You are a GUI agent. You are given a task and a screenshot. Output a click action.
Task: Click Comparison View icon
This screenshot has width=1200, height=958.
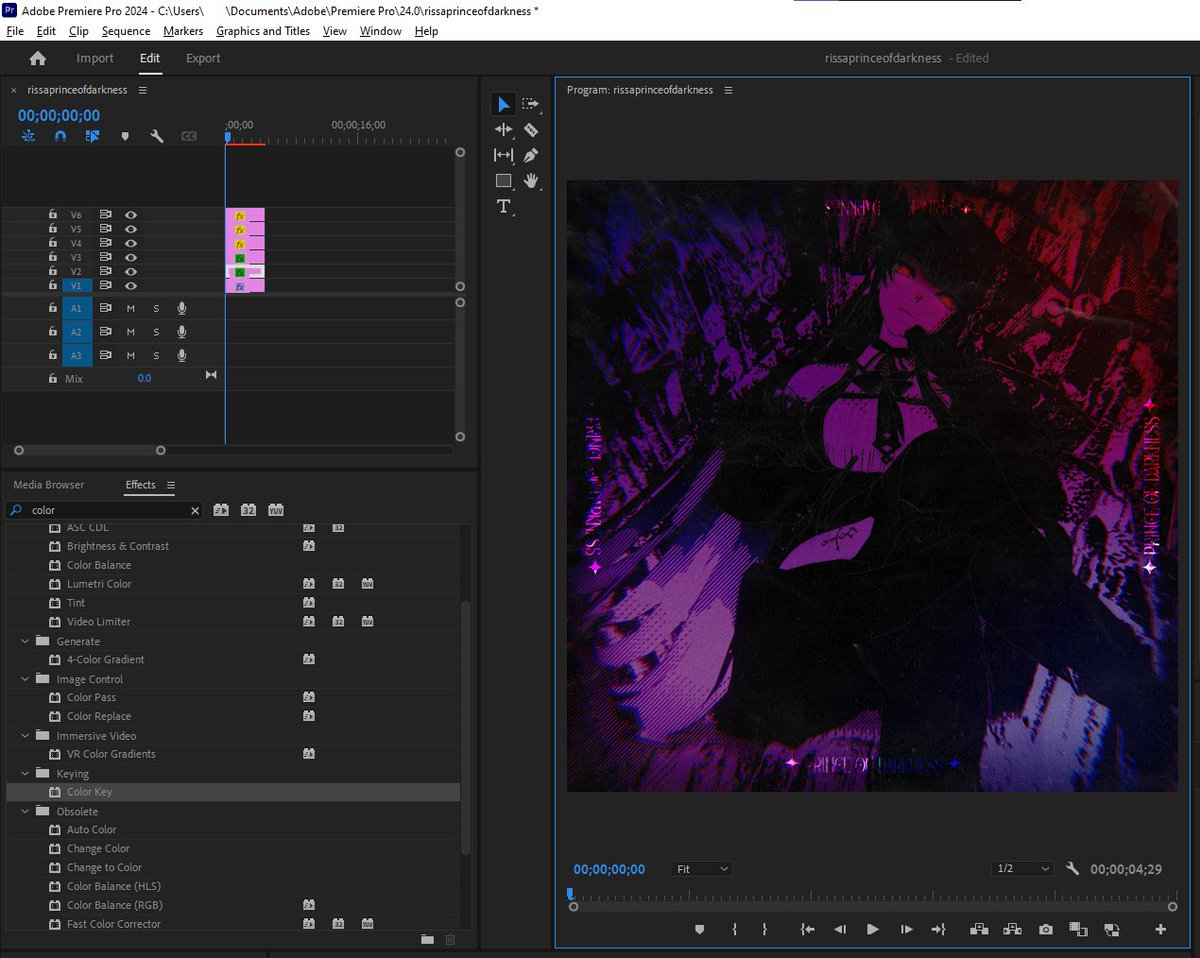[1078, 929]
